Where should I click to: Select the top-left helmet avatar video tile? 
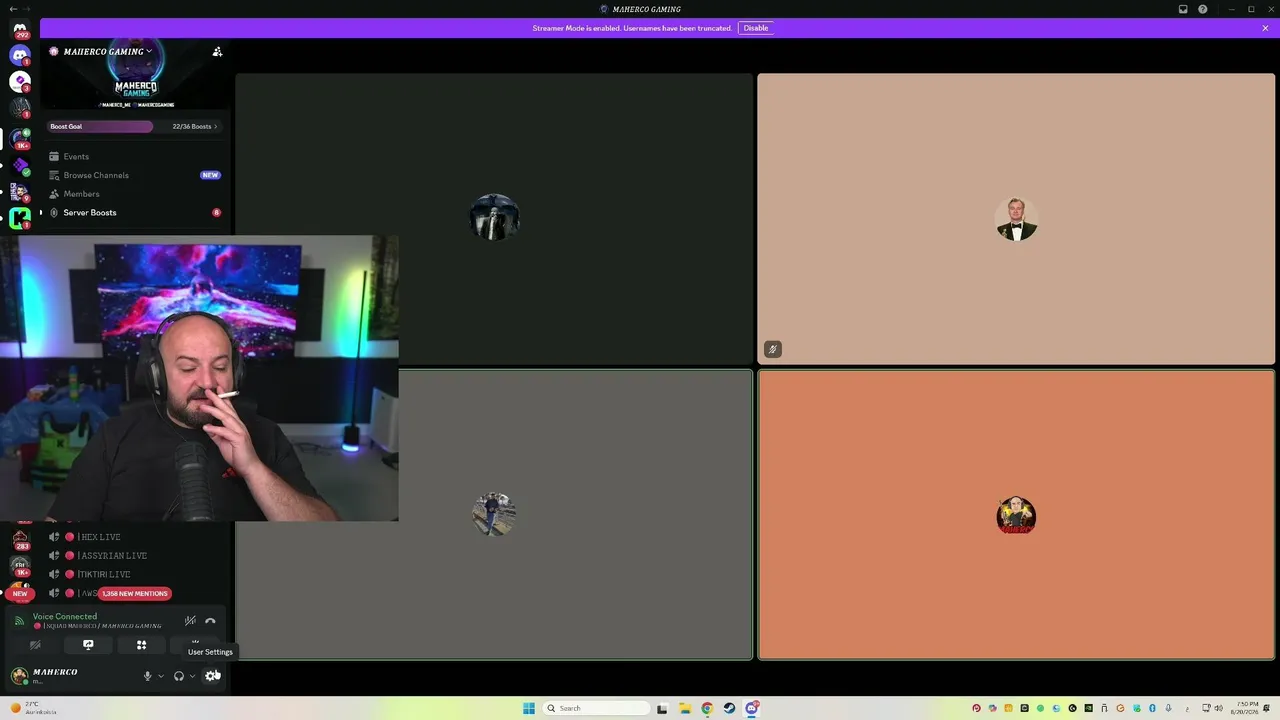[x=494, y=219]
